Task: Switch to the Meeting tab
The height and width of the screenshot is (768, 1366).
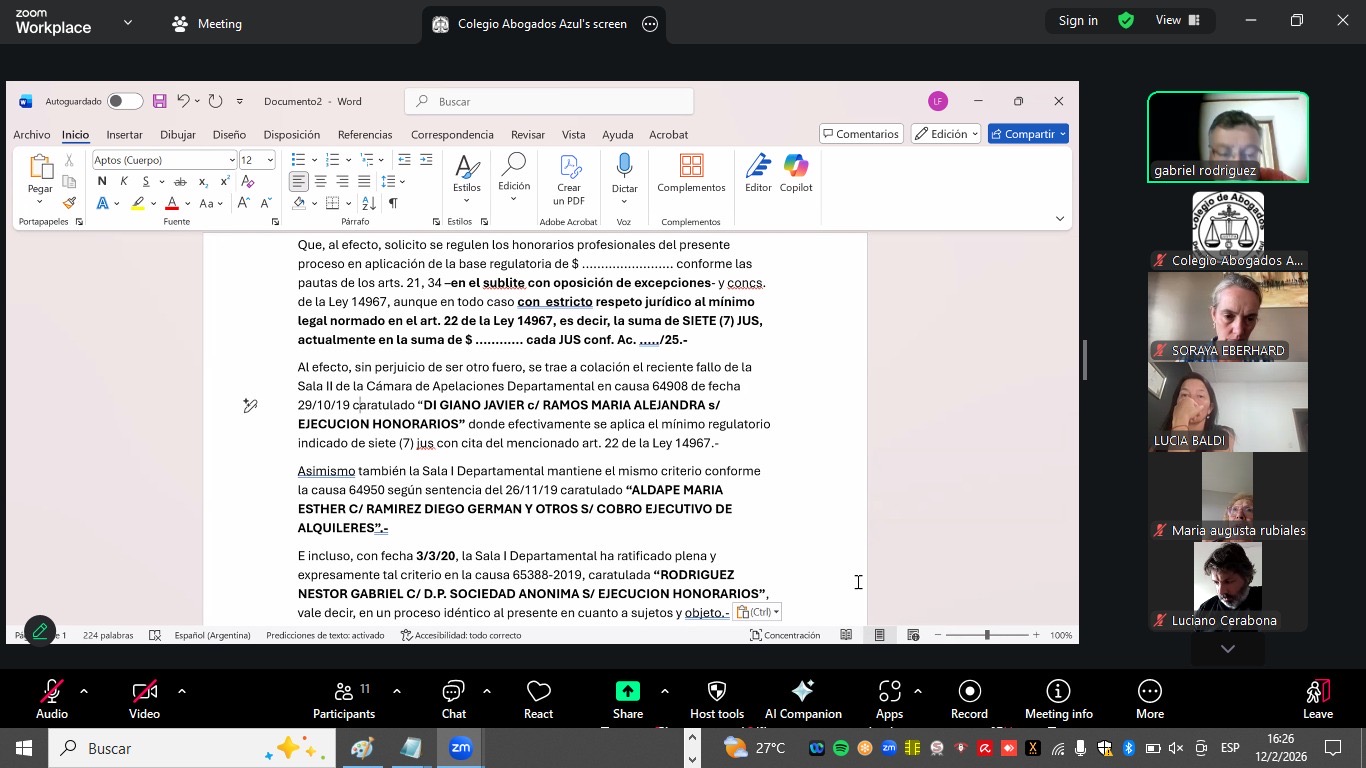Action: [207, 24]
